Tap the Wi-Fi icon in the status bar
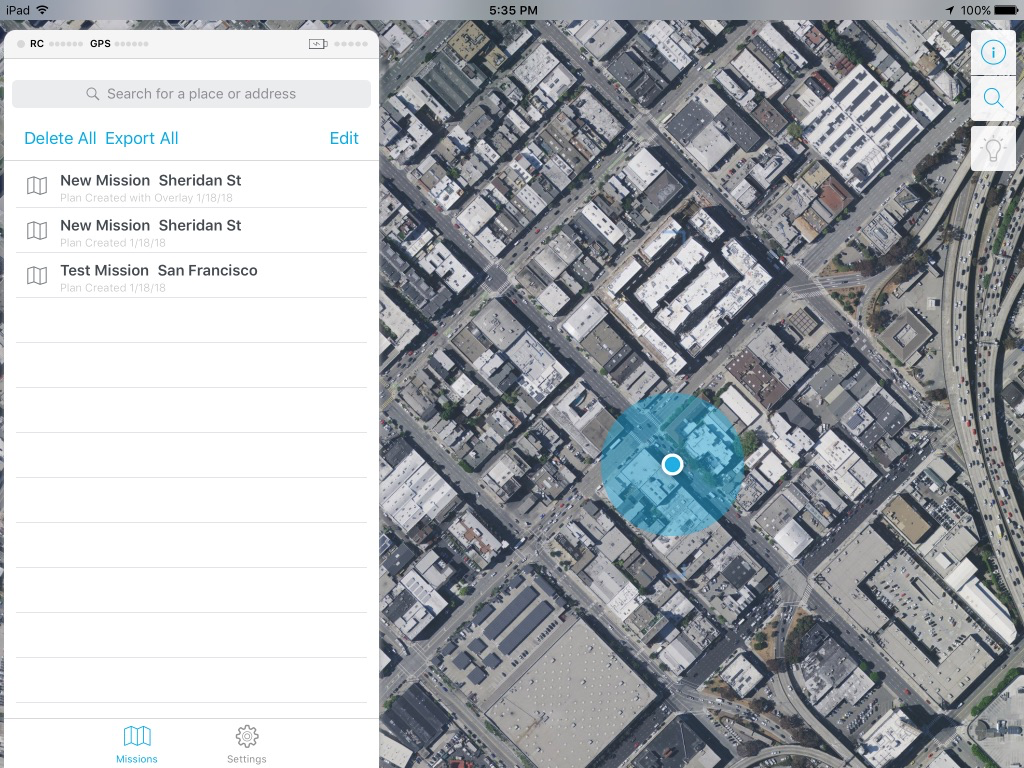Screen dimensions: 1024x768 (x=42, y=10)
